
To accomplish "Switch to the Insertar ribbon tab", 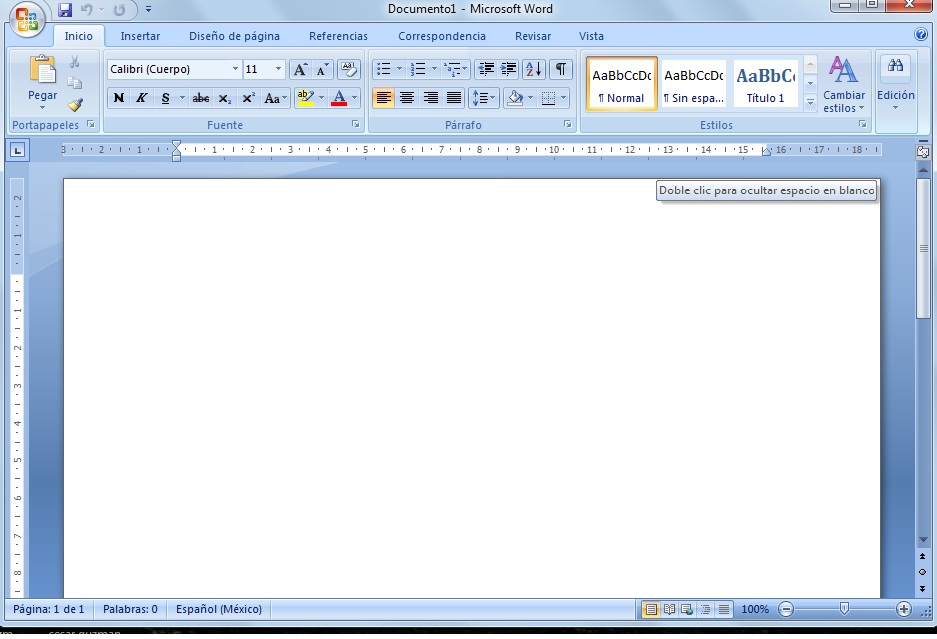I will [140, 36].
